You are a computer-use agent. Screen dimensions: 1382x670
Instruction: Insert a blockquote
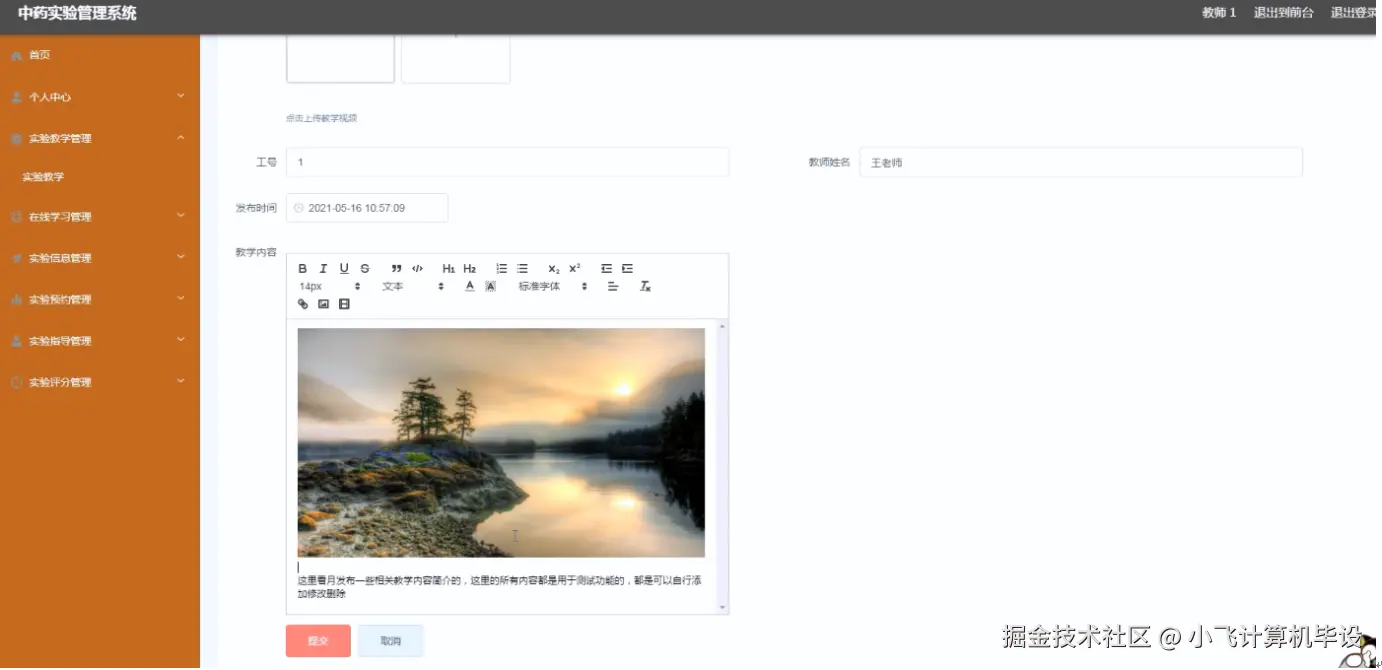[x=397, y=269]
